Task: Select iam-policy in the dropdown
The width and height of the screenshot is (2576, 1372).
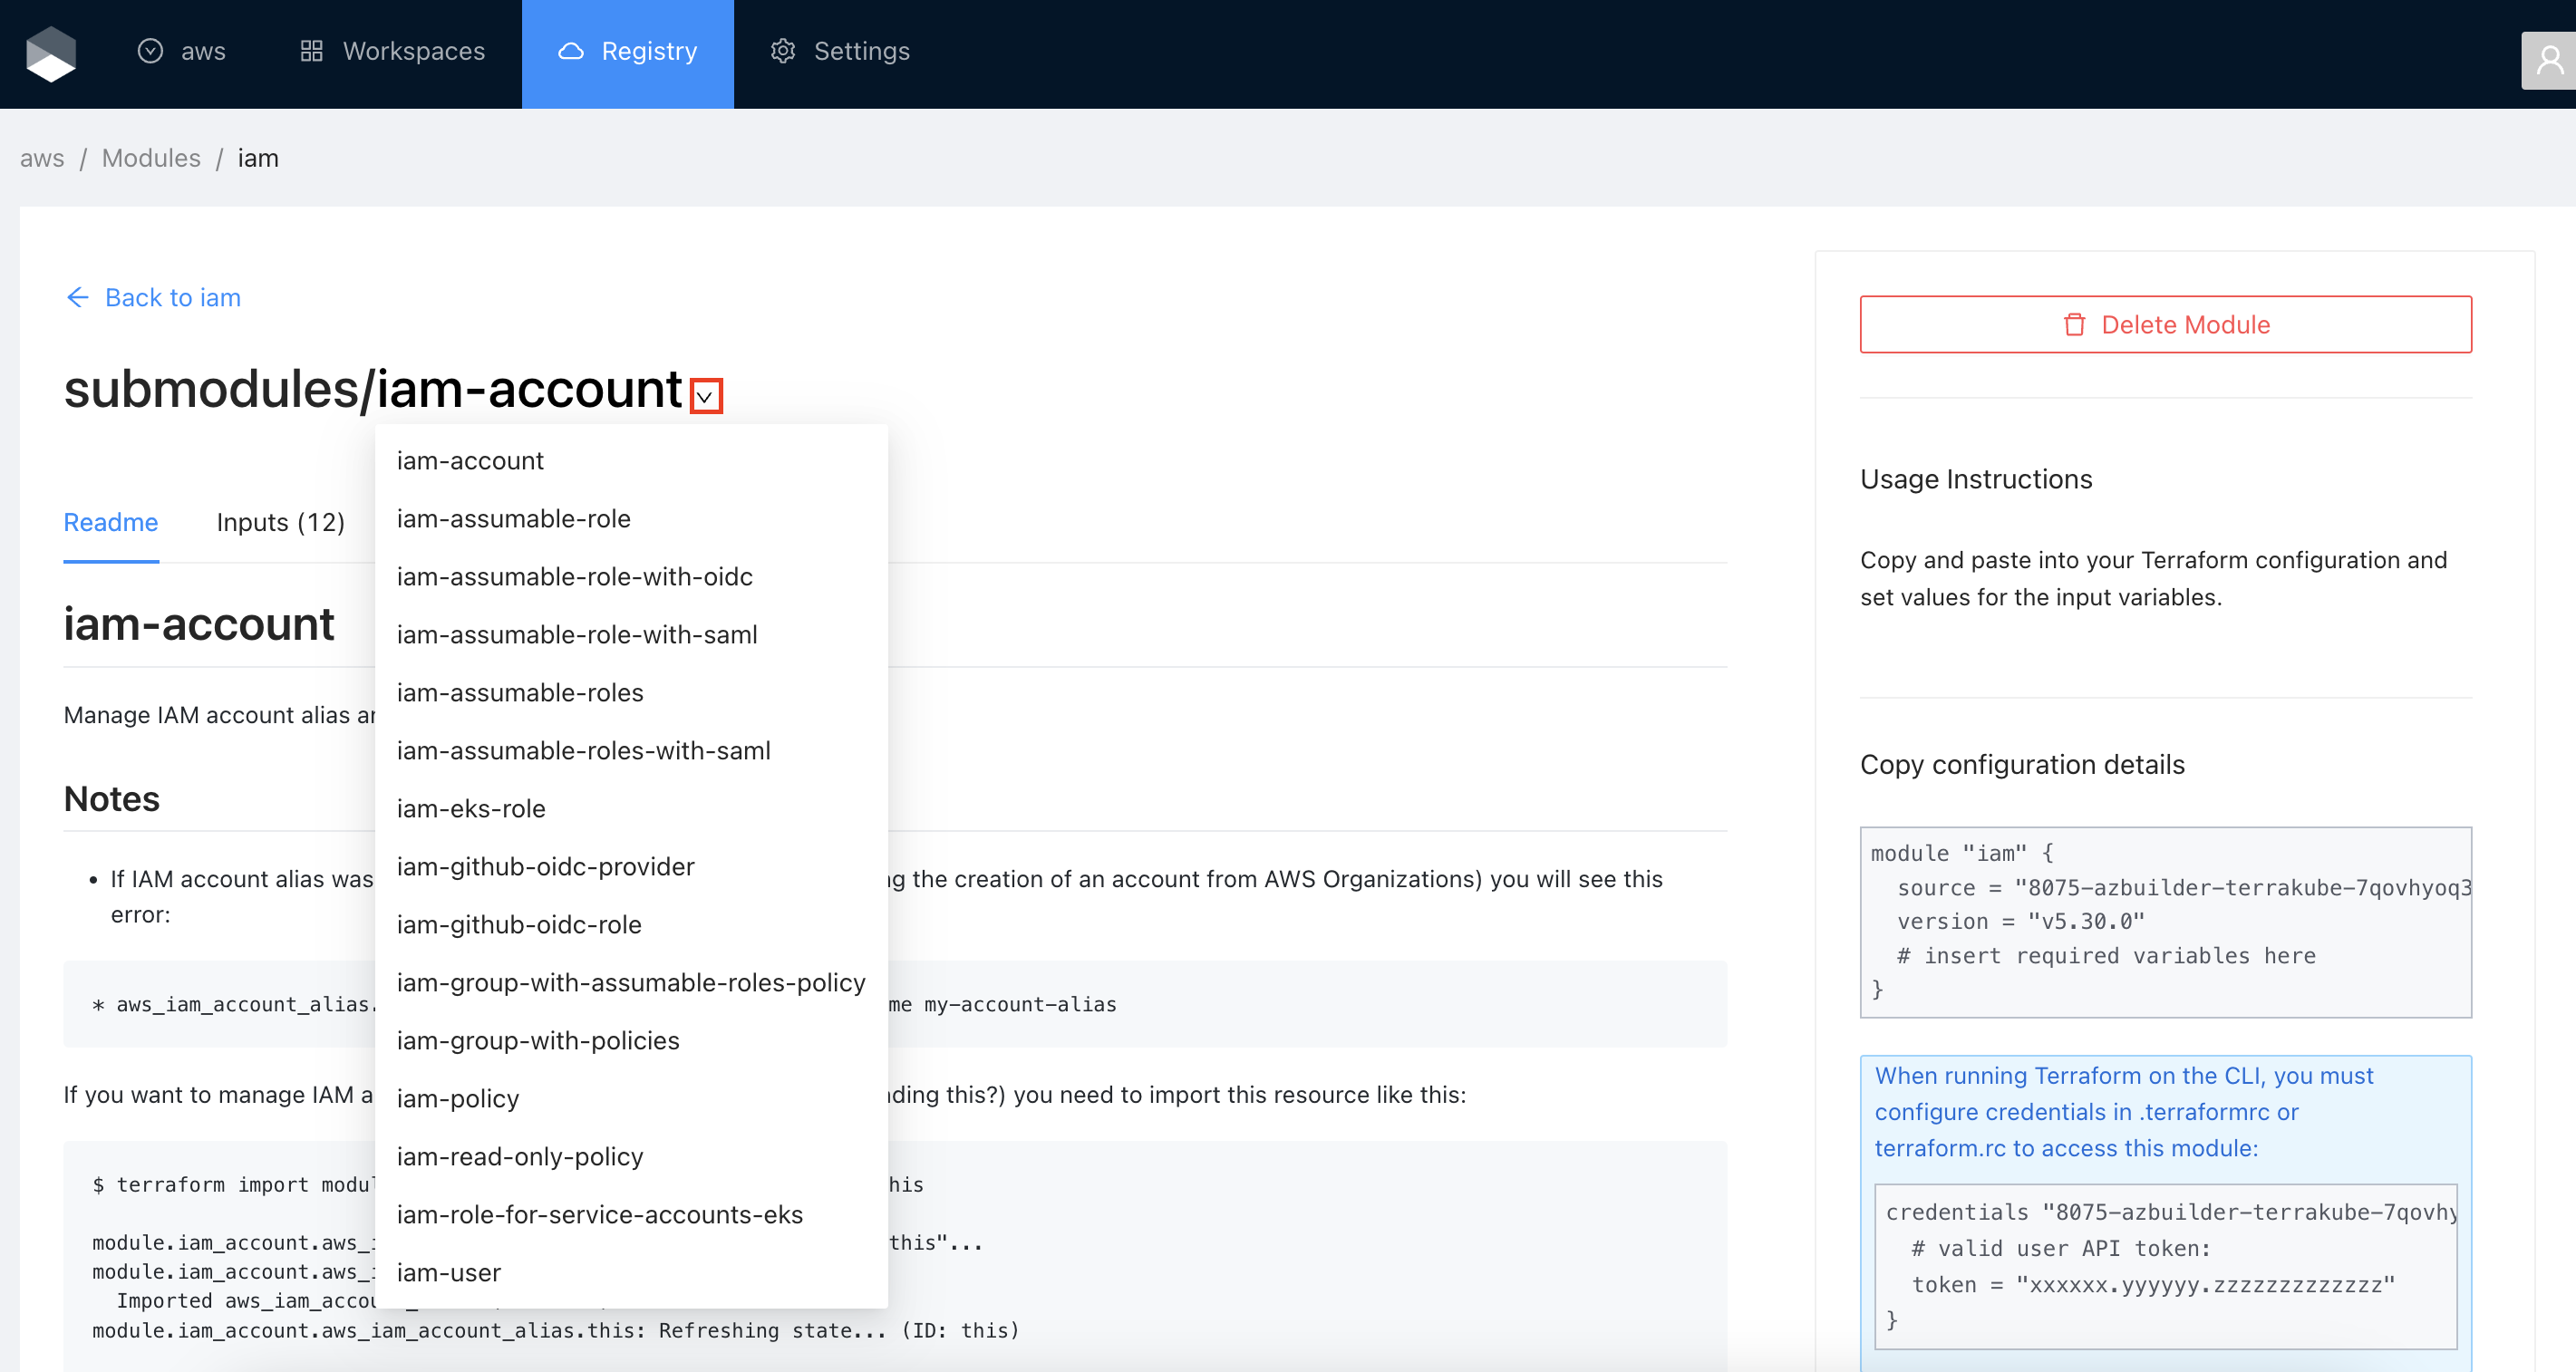Action: point(458,1098)
